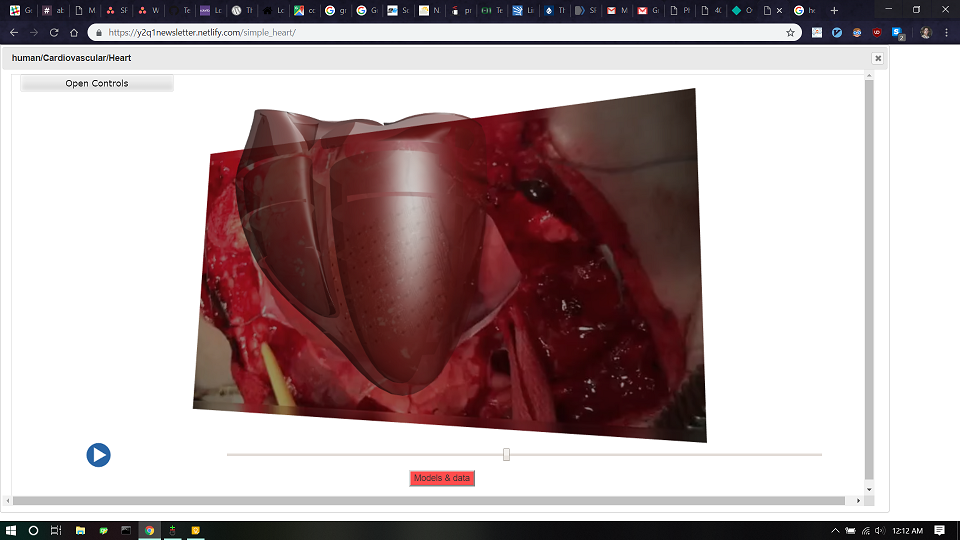Play the heart animation
Screen dimensions: 960x540
pos(99,455)
